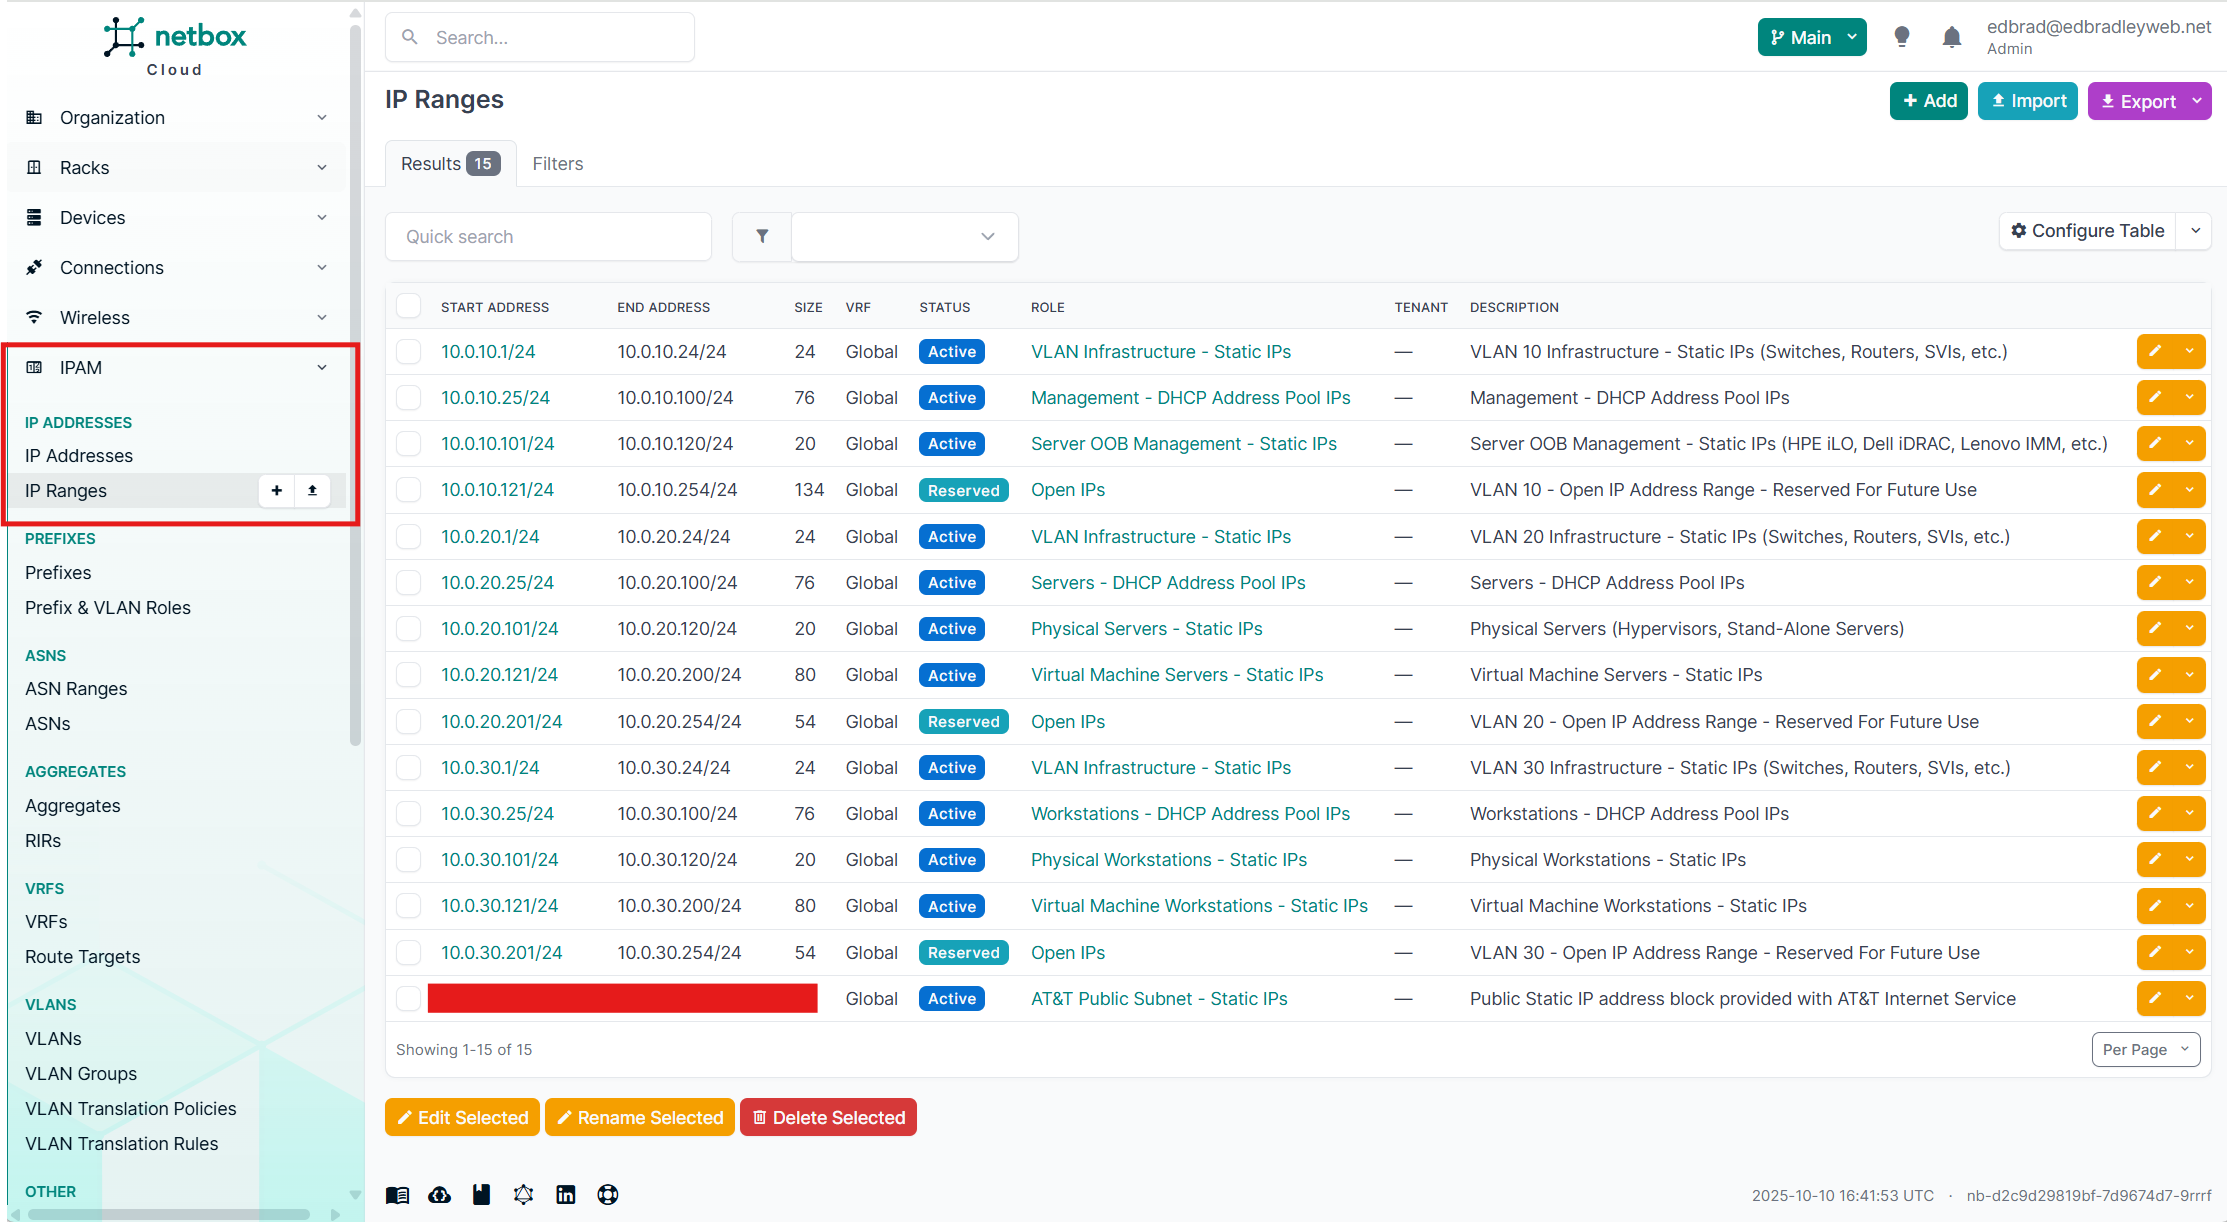2227x1222 pixels.
Task: Open the Per Page dropdown
Action: point(2145,1049)
